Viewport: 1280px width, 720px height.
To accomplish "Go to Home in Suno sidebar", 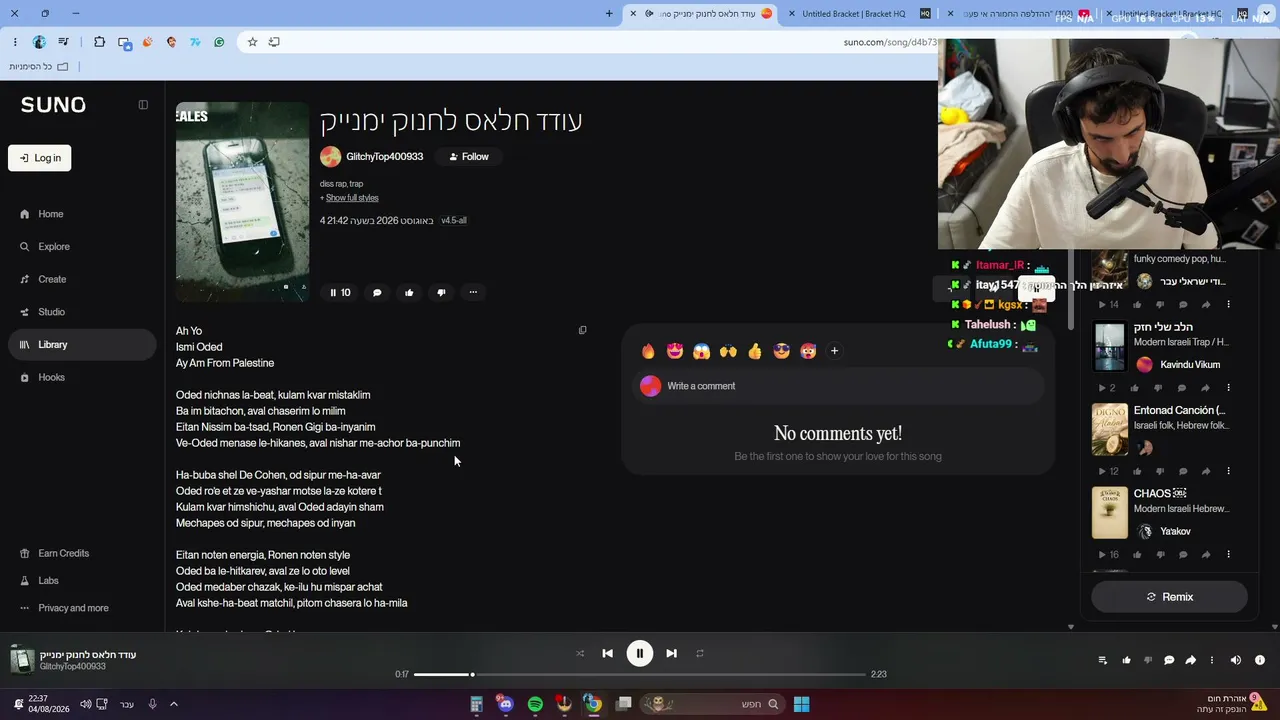I will pos(82,214).
